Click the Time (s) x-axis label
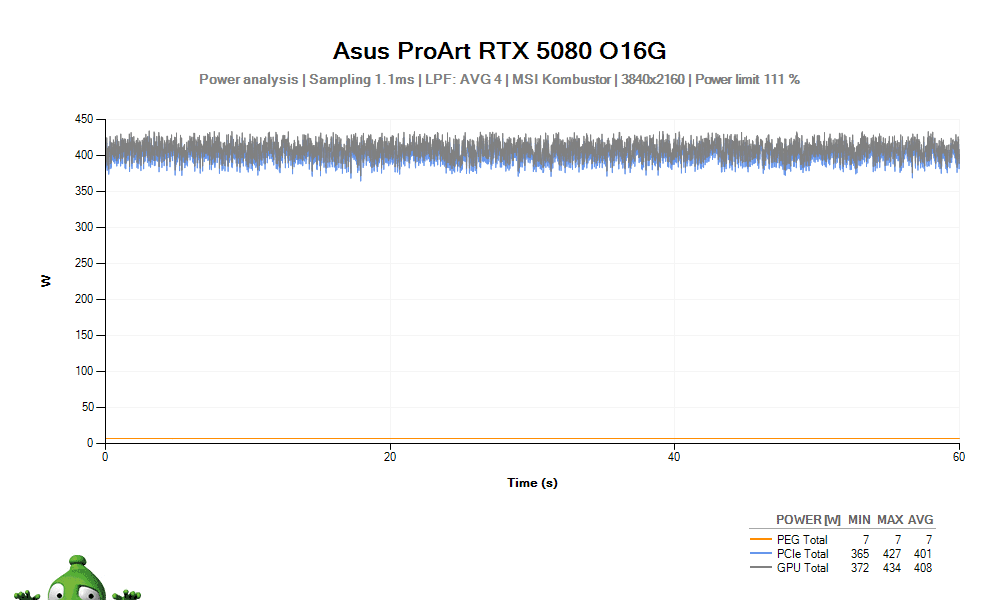The width and height of the screenshot is (1000, 600). (x=532, y=483)
